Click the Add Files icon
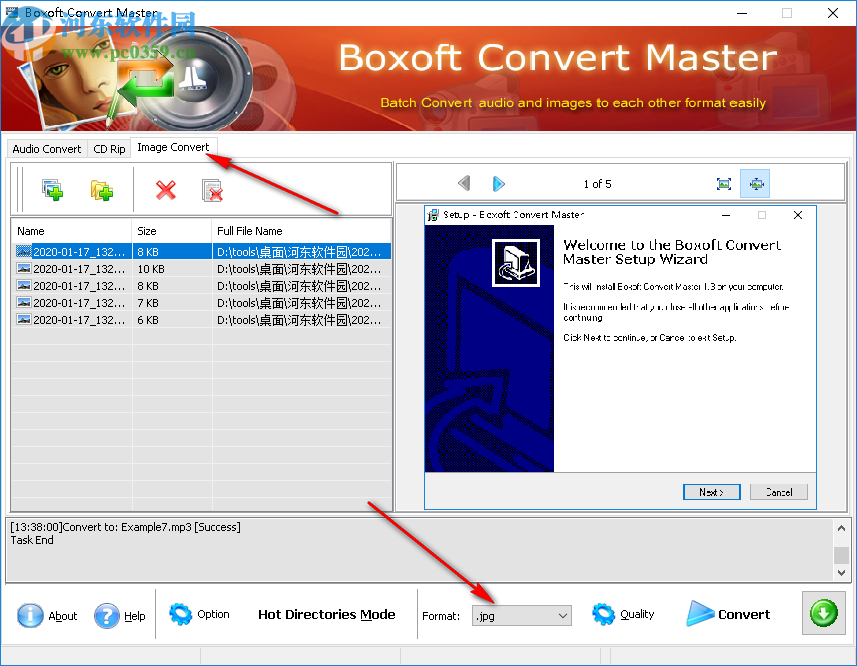The image size is (857, 666). click(x=51, y=189)
